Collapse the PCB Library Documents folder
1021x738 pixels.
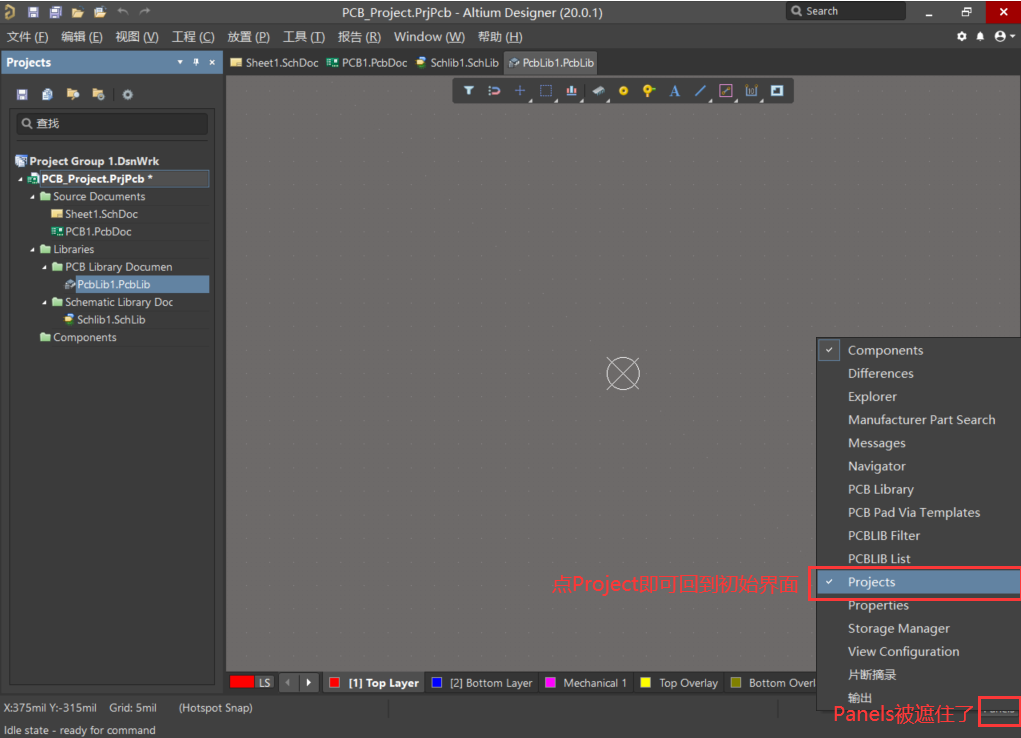[x=44, y=267]
